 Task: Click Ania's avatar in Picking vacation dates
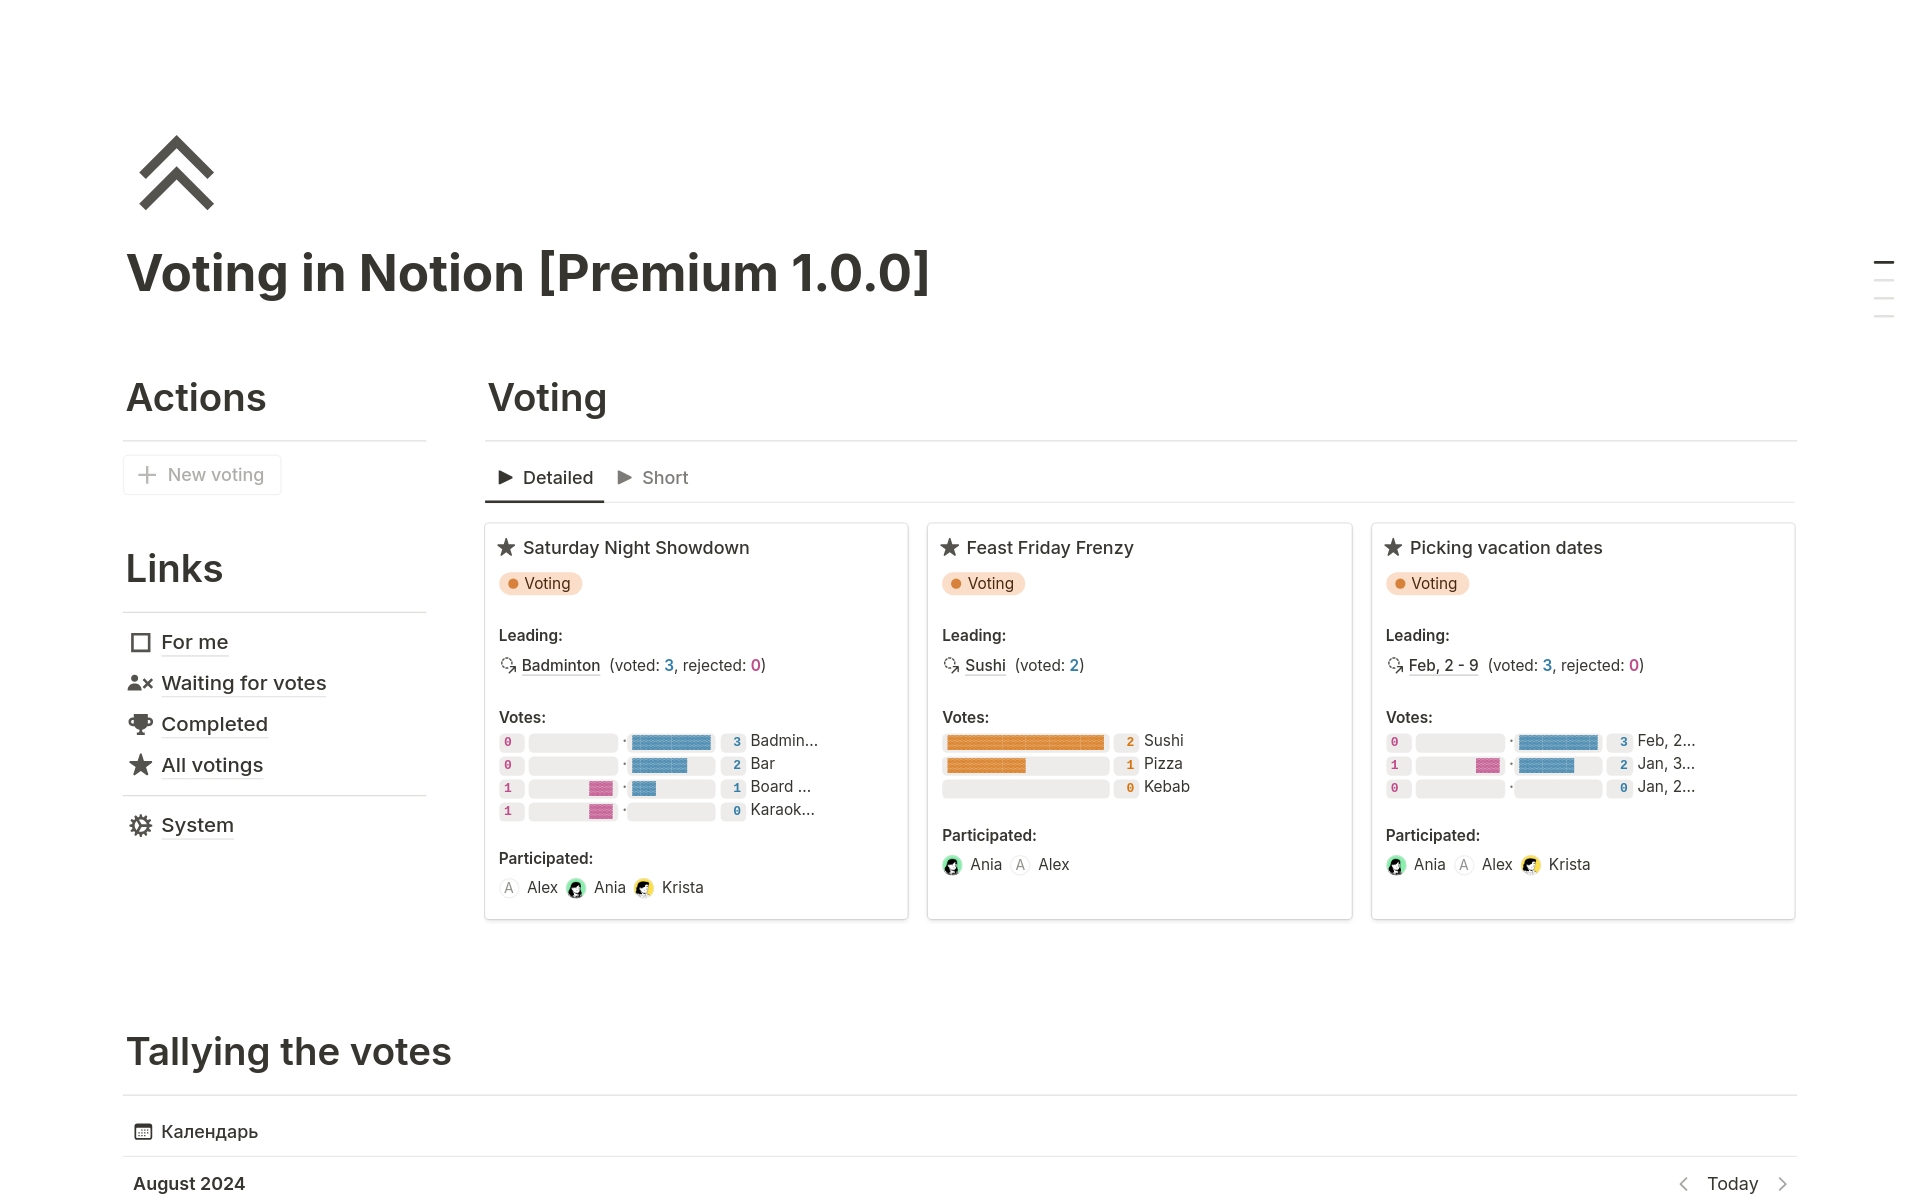[x=1396, y=865]
